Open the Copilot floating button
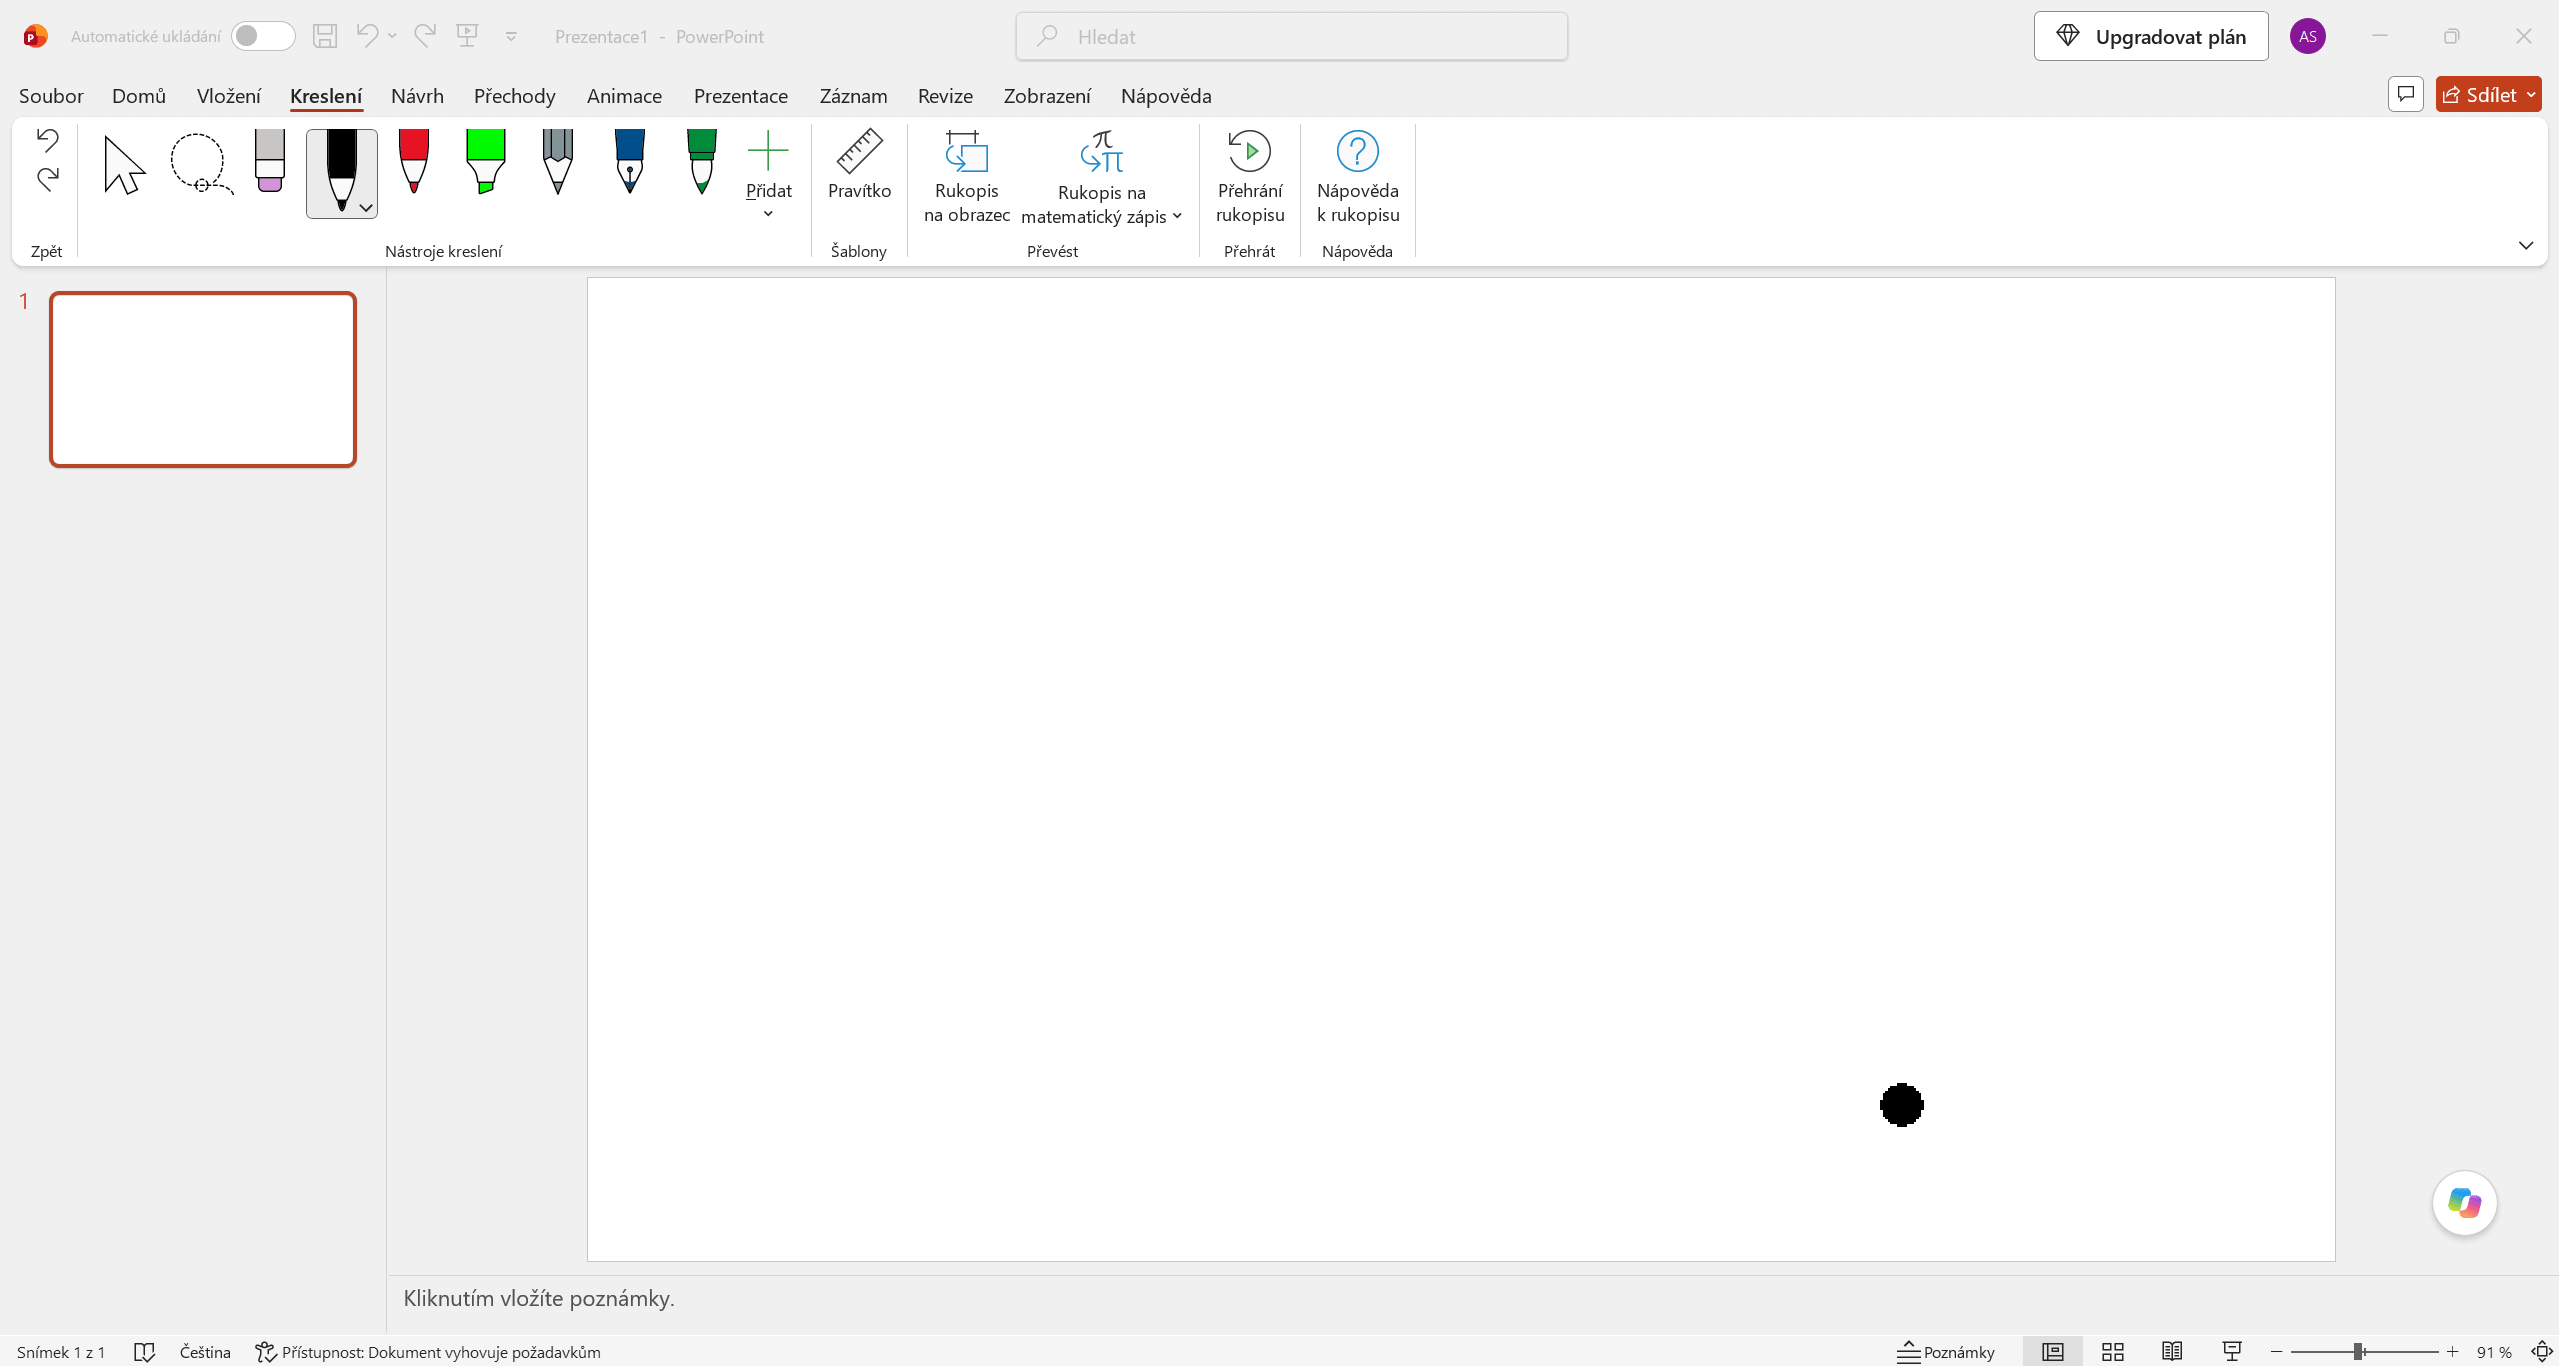Viewport: 2559px width, 1366px height. [x=2465, y=1202]
